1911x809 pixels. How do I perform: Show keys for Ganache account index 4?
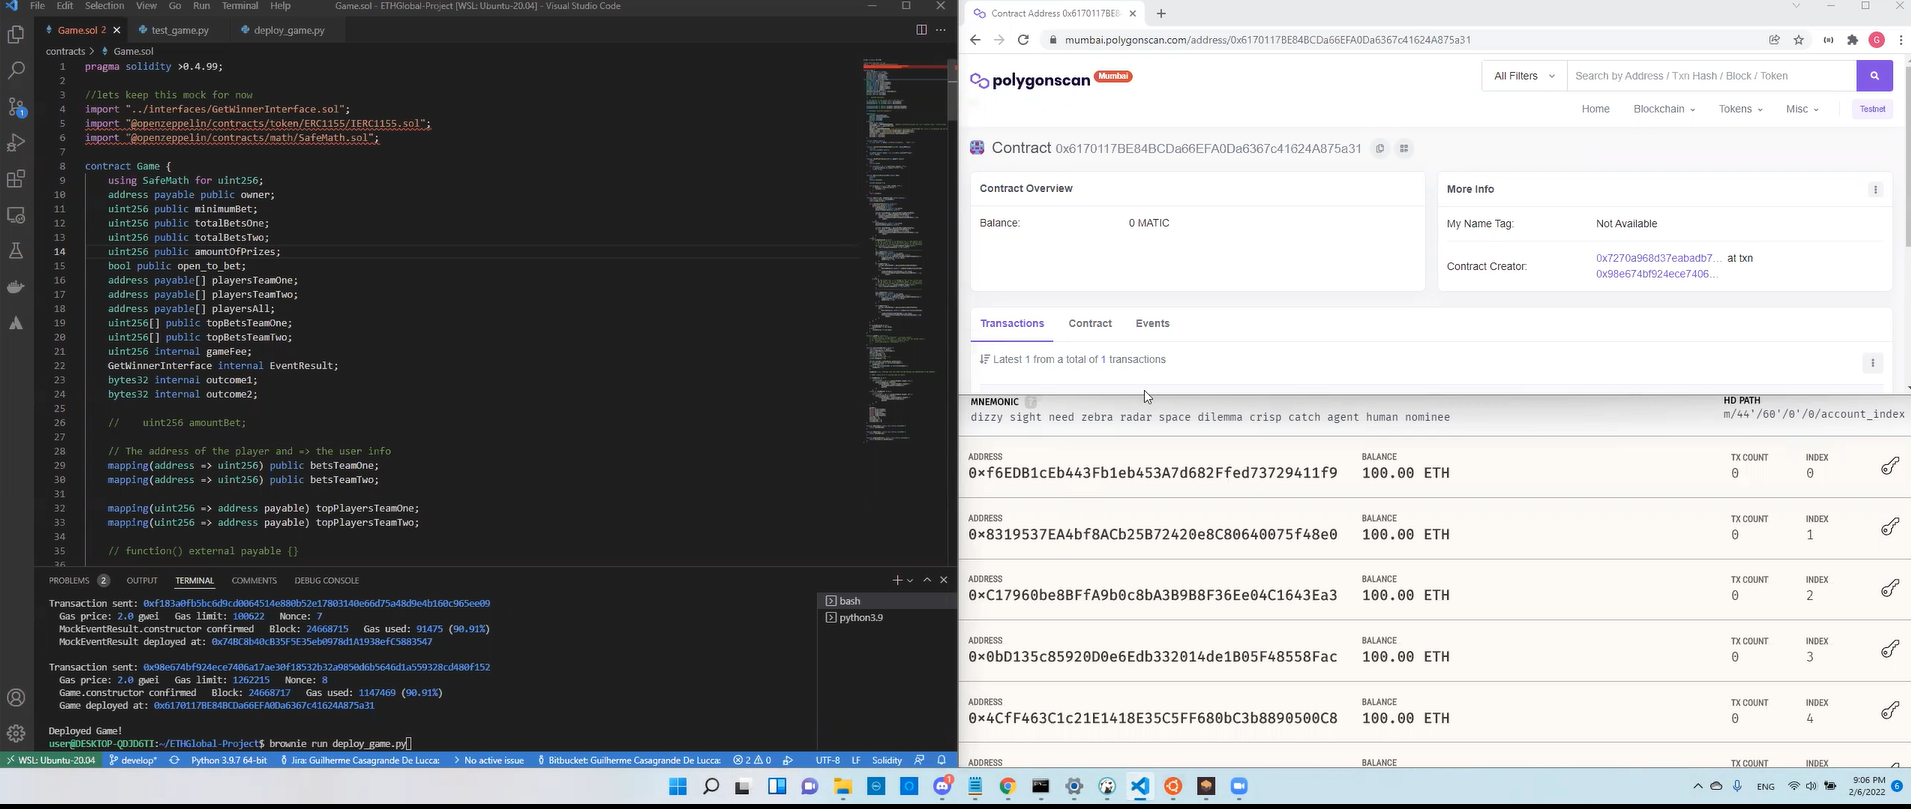pyautogui.click(x=1889, y=711)
